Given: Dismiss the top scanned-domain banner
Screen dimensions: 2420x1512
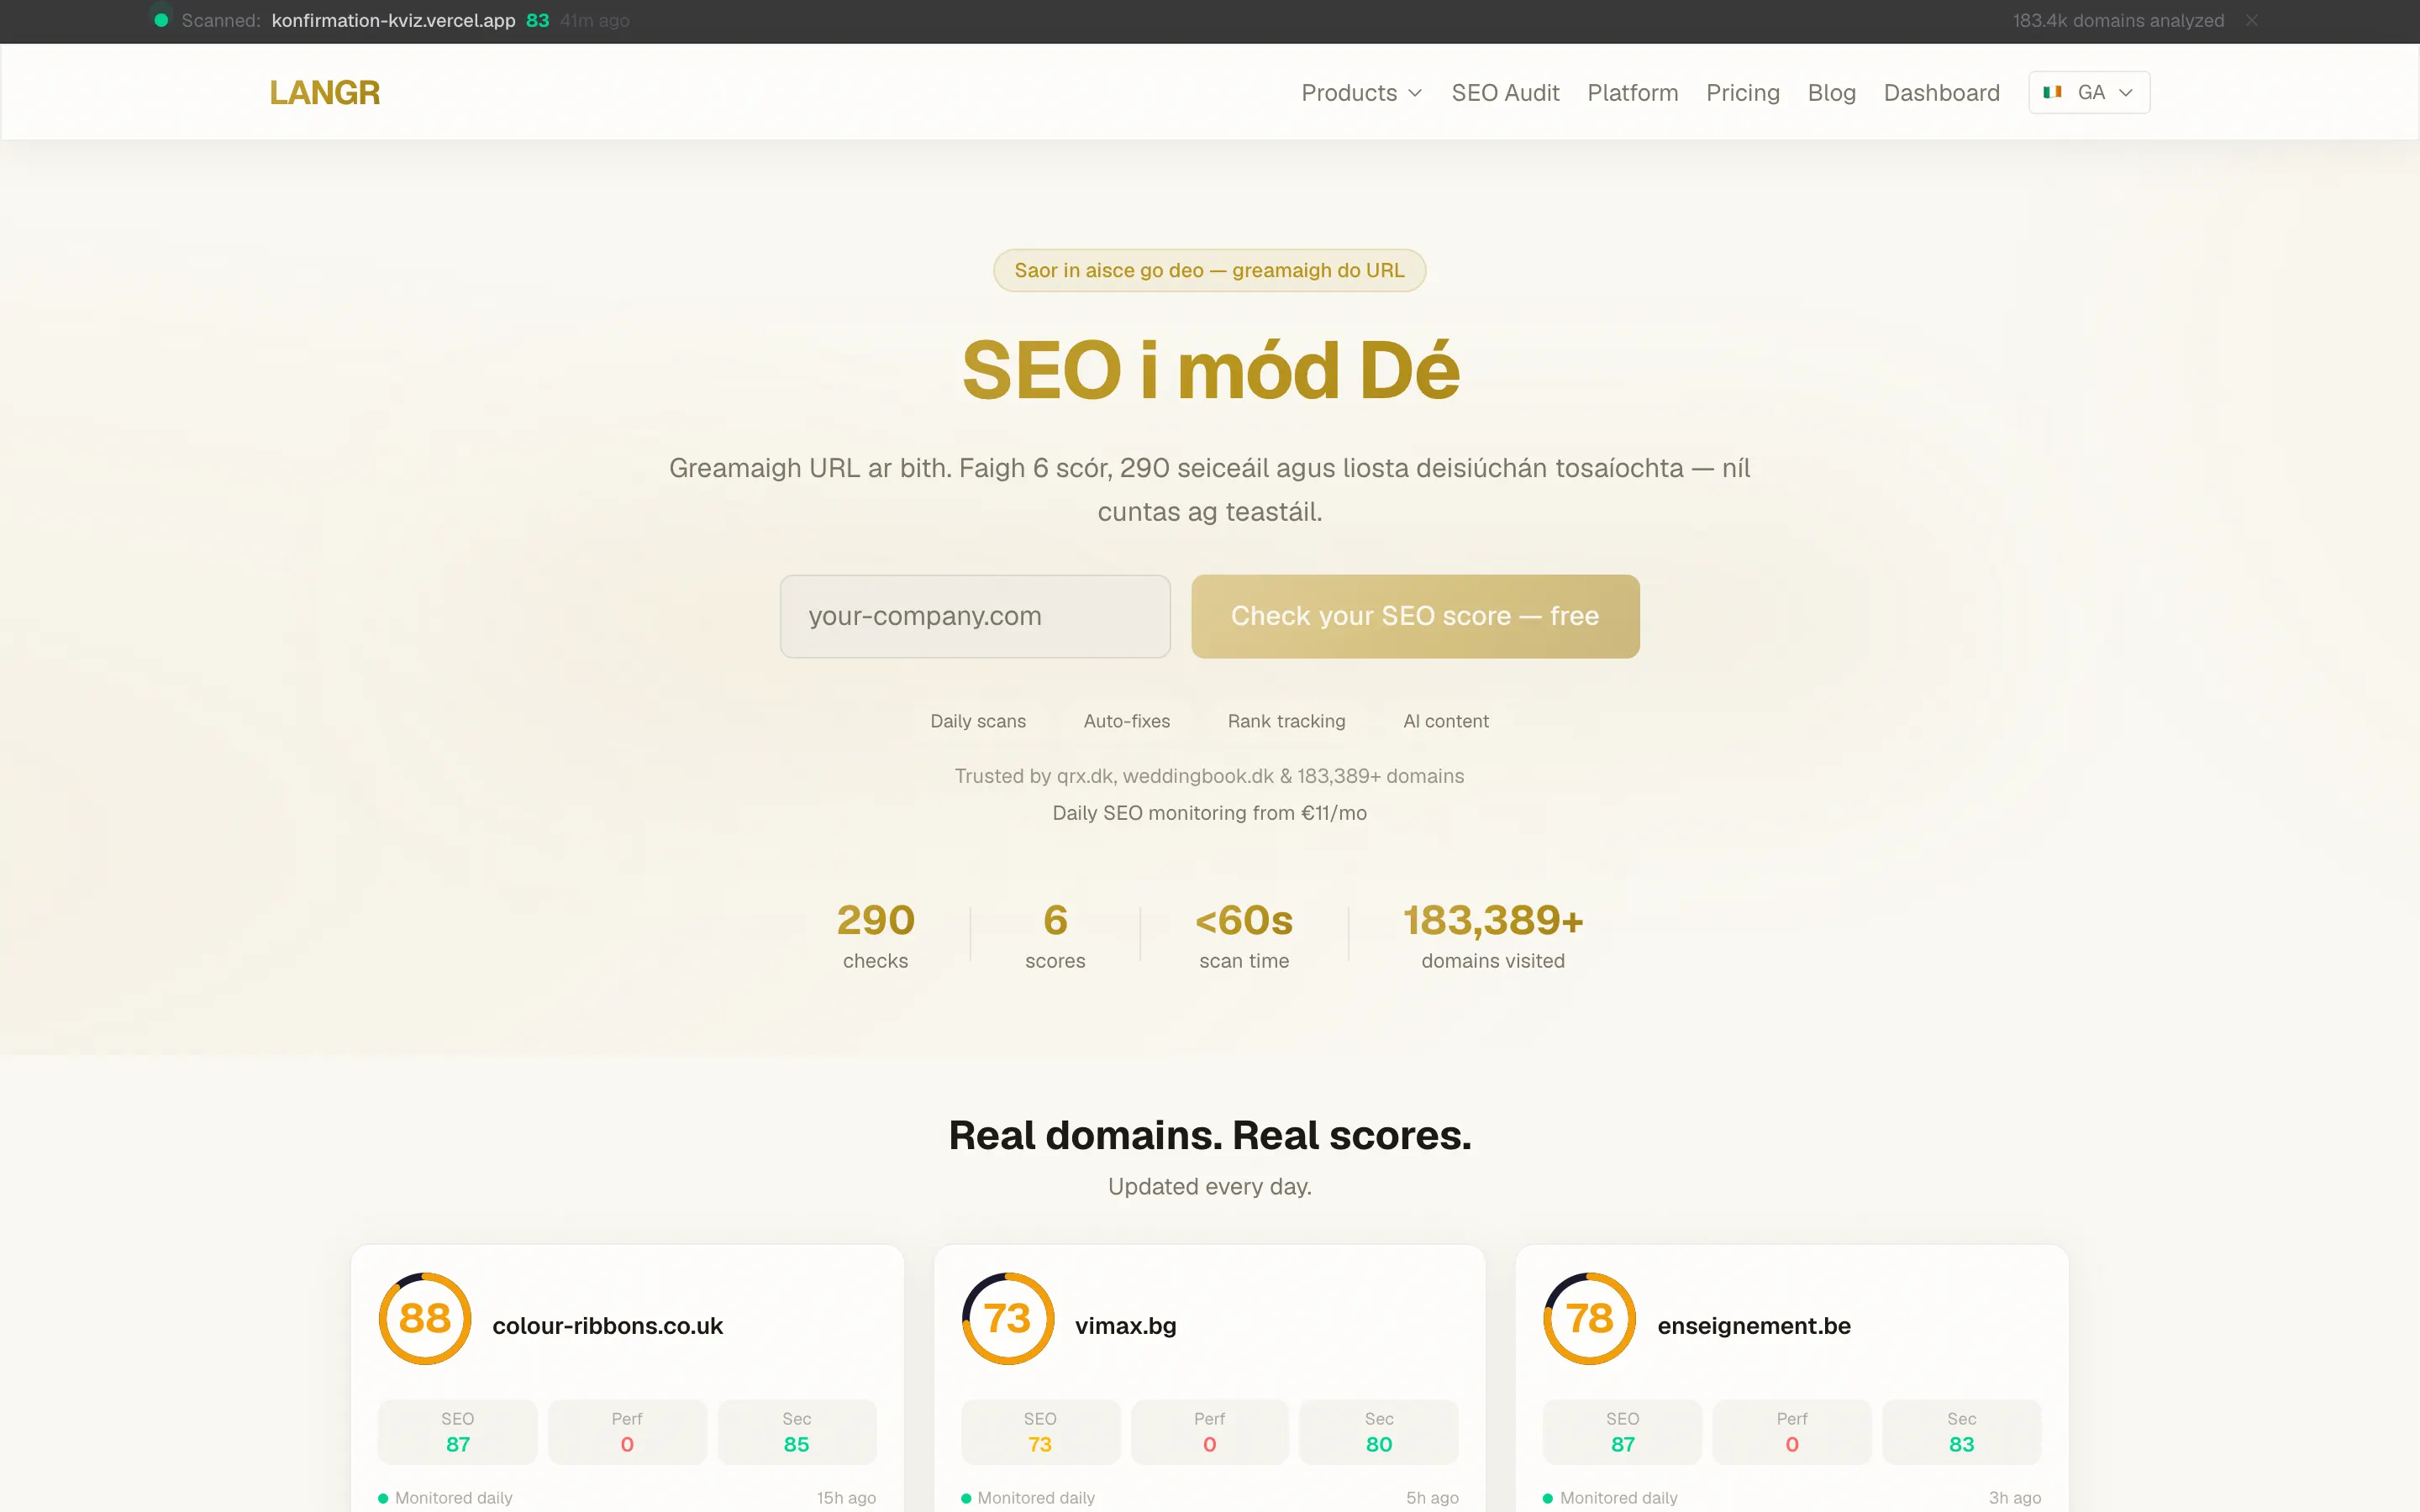Looking at the screenshot, I should (x=2251, y=21).
